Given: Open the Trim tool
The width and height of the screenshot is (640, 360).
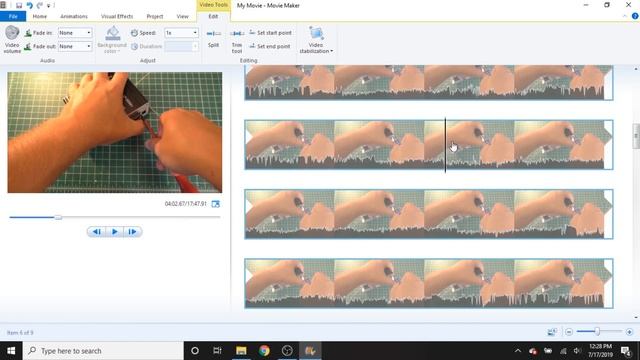Looking at the screenshot, I should pyautogui.click(x=237, y=41).
